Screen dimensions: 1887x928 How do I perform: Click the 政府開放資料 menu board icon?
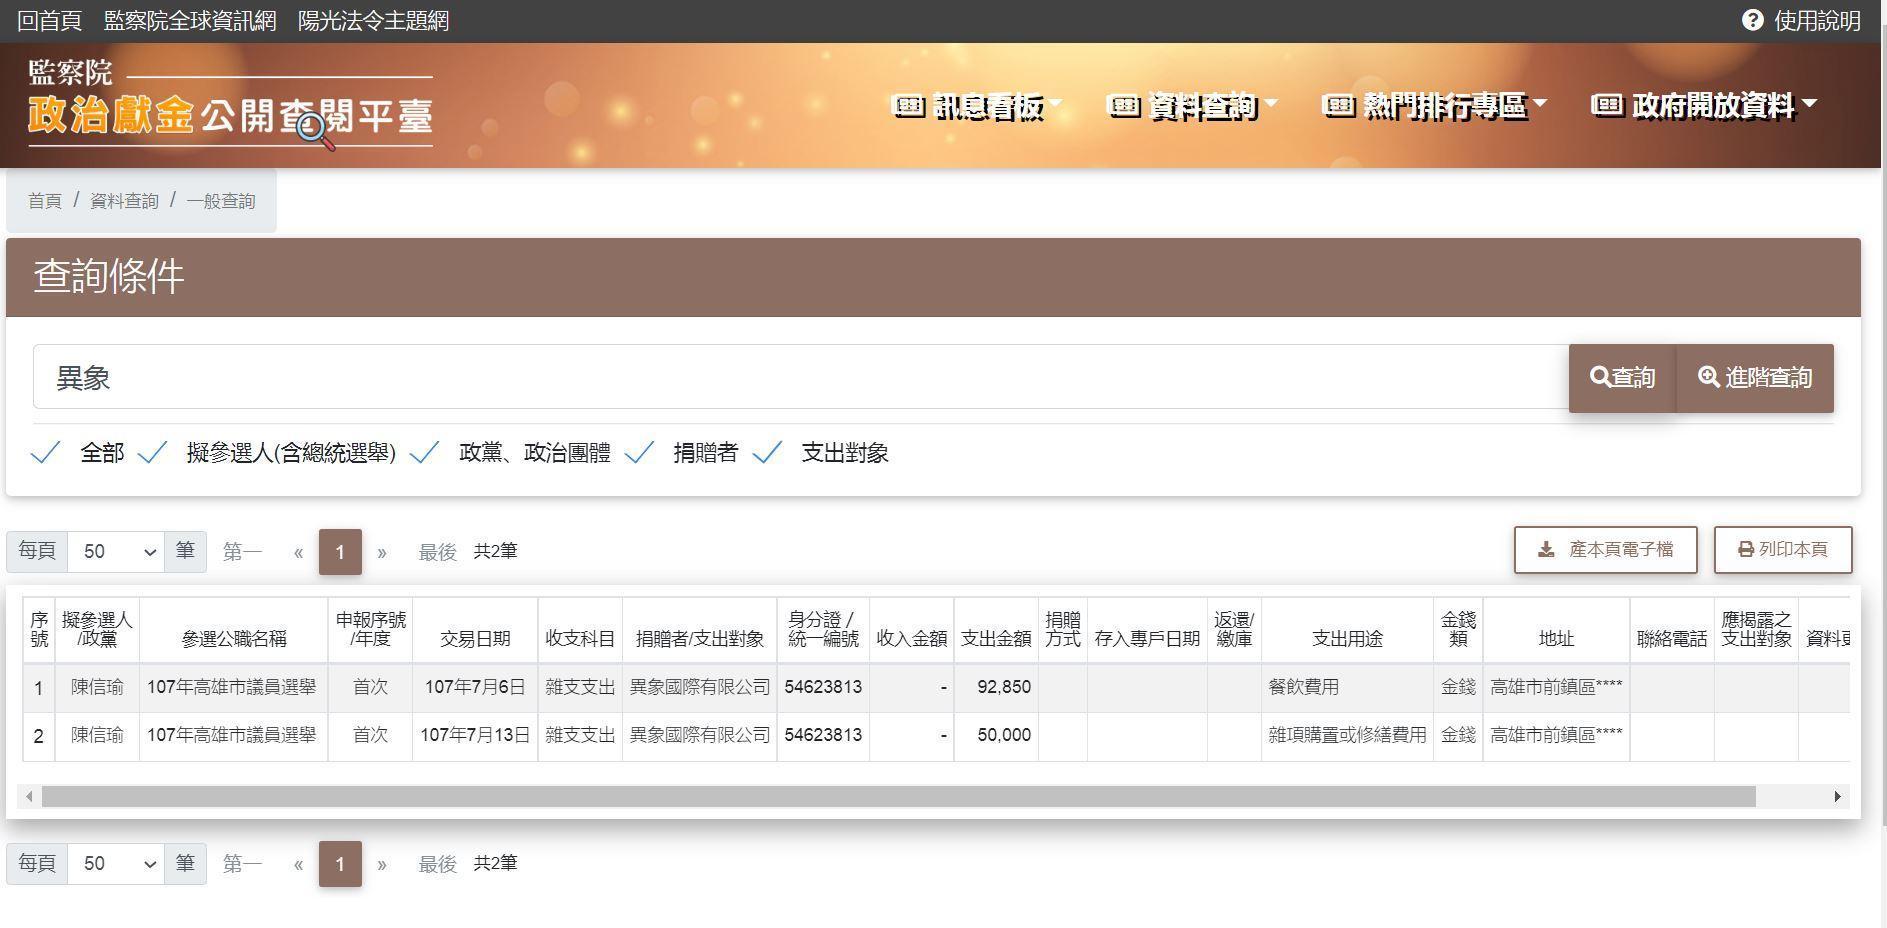tap(1607, 105)
